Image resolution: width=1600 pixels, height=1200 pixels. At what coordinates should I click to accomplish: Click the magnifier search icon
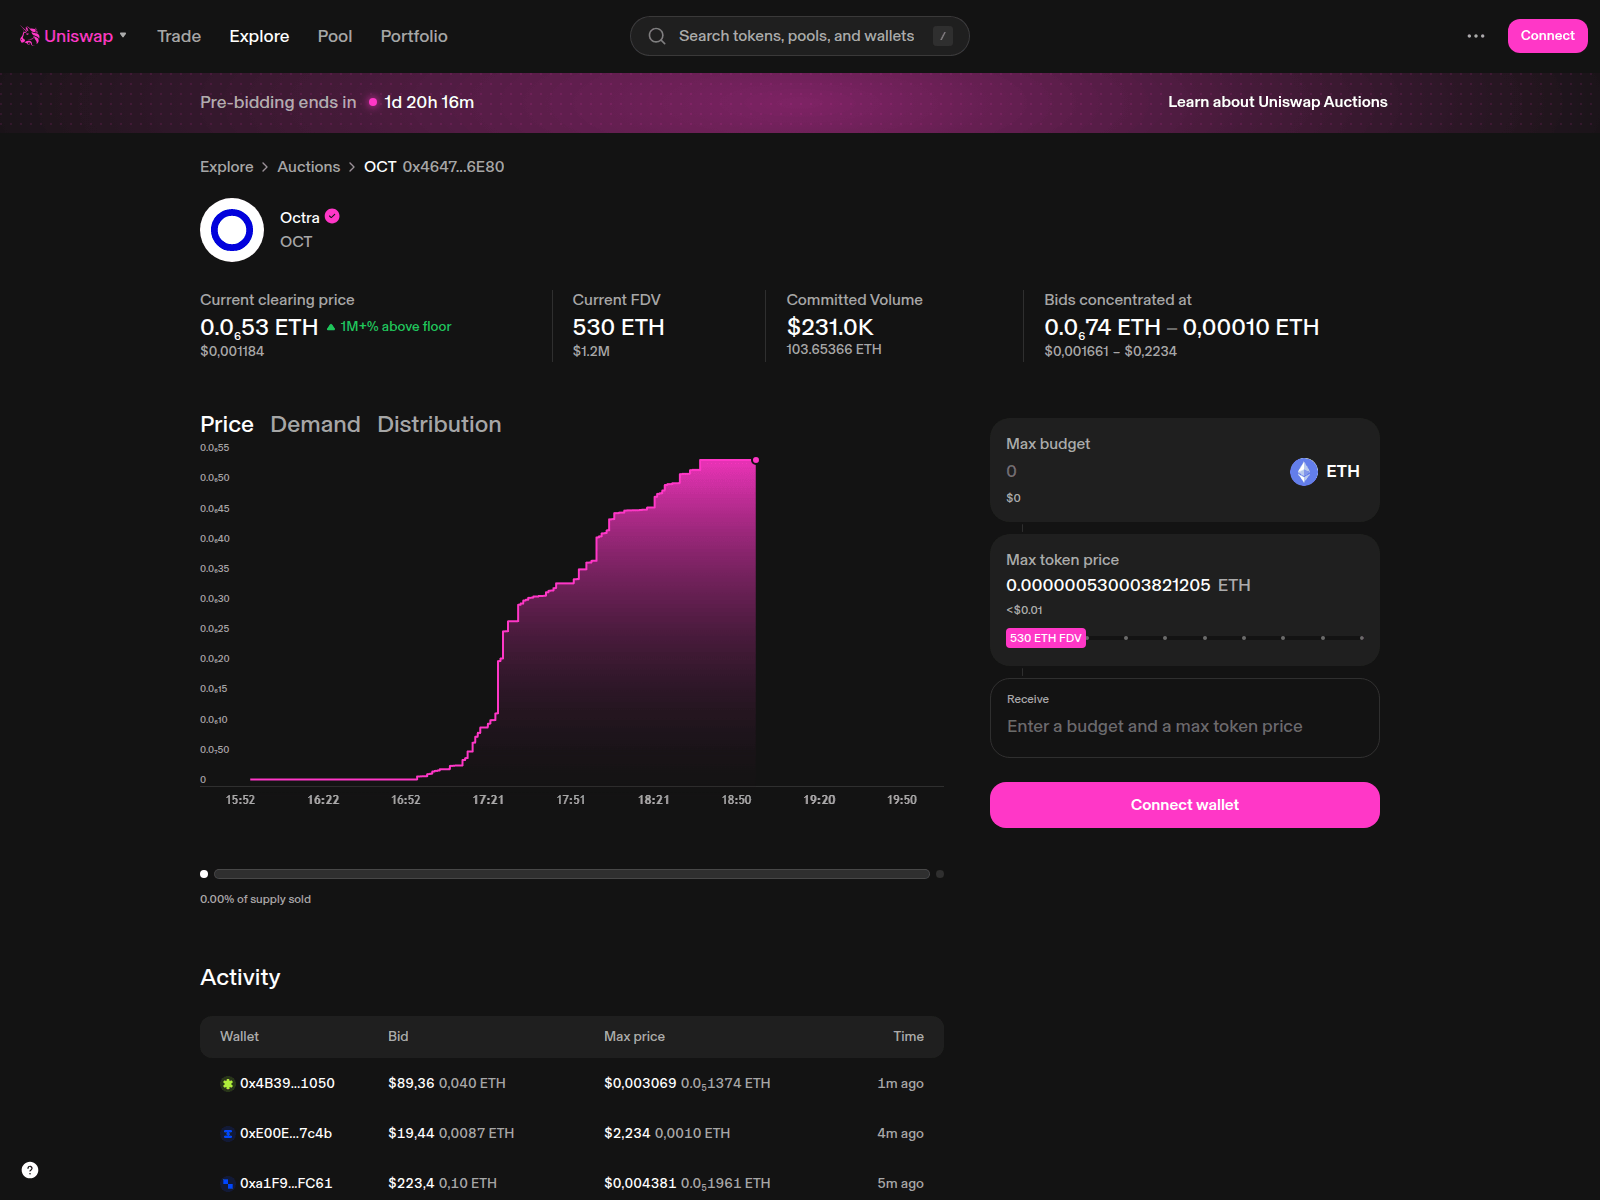(x=657, y=36)
